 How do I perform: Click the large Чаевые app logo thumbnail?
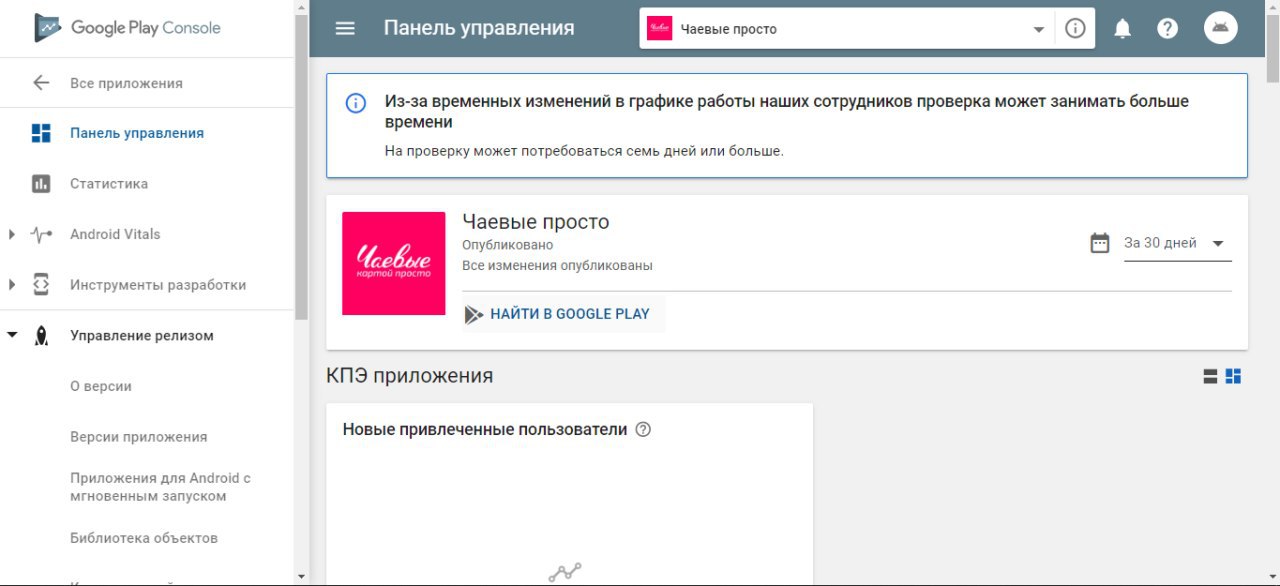coord(394,263)
